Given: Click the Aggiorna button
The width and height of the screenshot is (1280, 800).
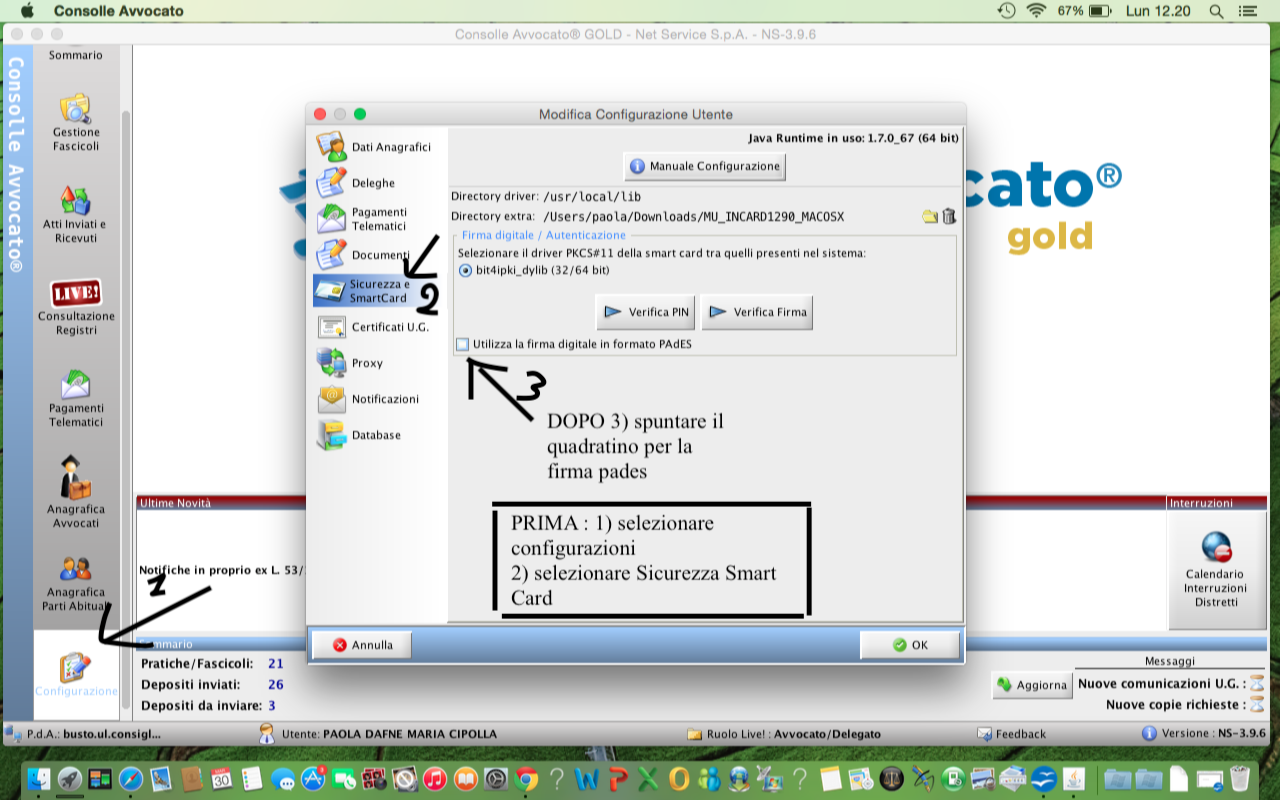Looking at the screenshot, I should coord(1032,685).
